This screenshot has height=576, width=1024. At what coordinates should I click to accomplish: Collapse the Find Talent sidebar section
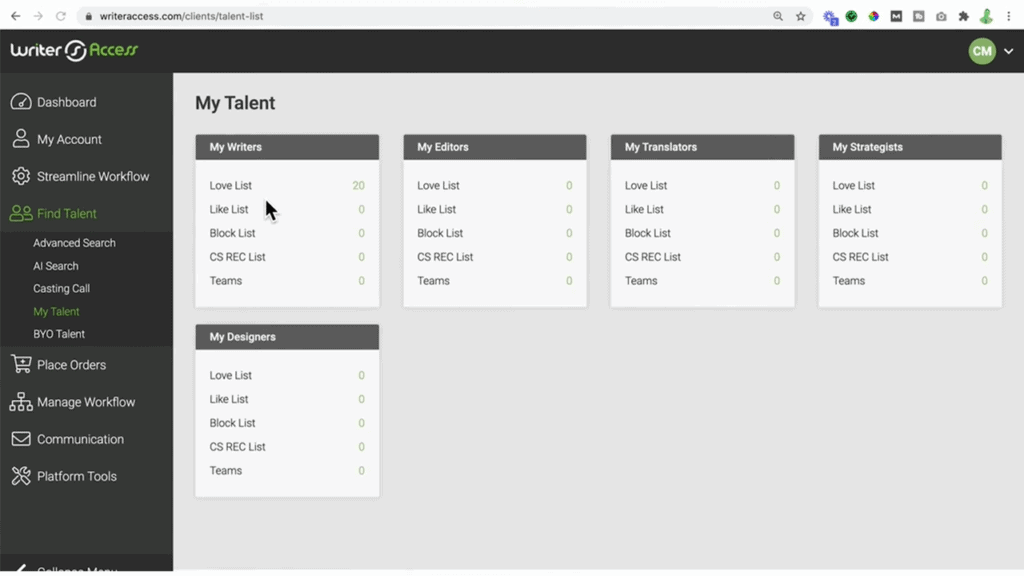tap(66, 213)
